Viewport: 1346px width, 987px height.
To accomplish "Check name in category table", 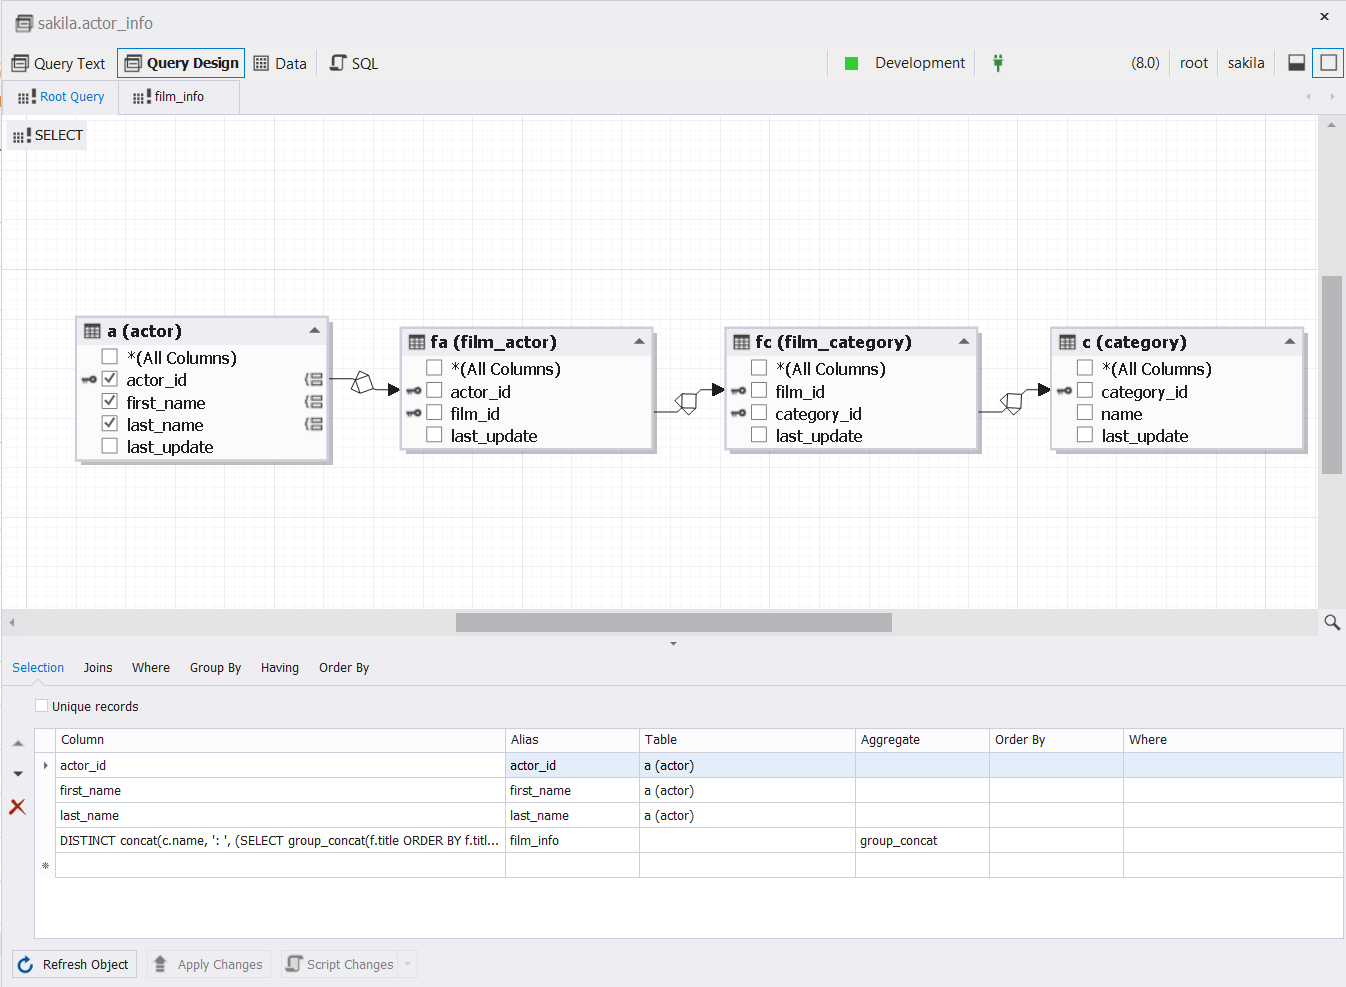I will 1085,413.
